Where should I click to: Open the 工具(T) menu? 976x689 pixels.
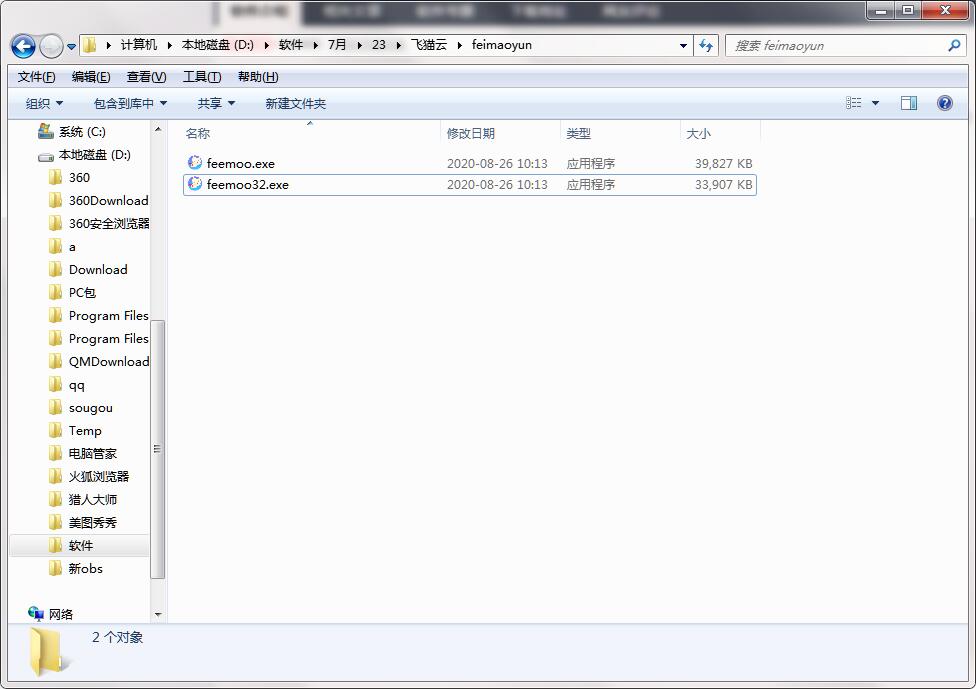(202, 77)
